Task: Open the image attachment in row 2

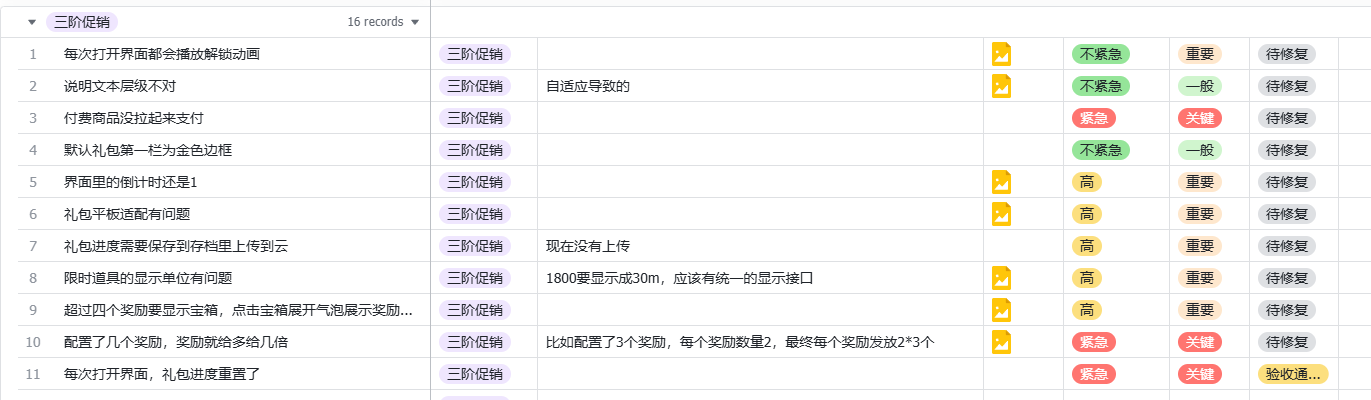Action: pos(1001,86)
